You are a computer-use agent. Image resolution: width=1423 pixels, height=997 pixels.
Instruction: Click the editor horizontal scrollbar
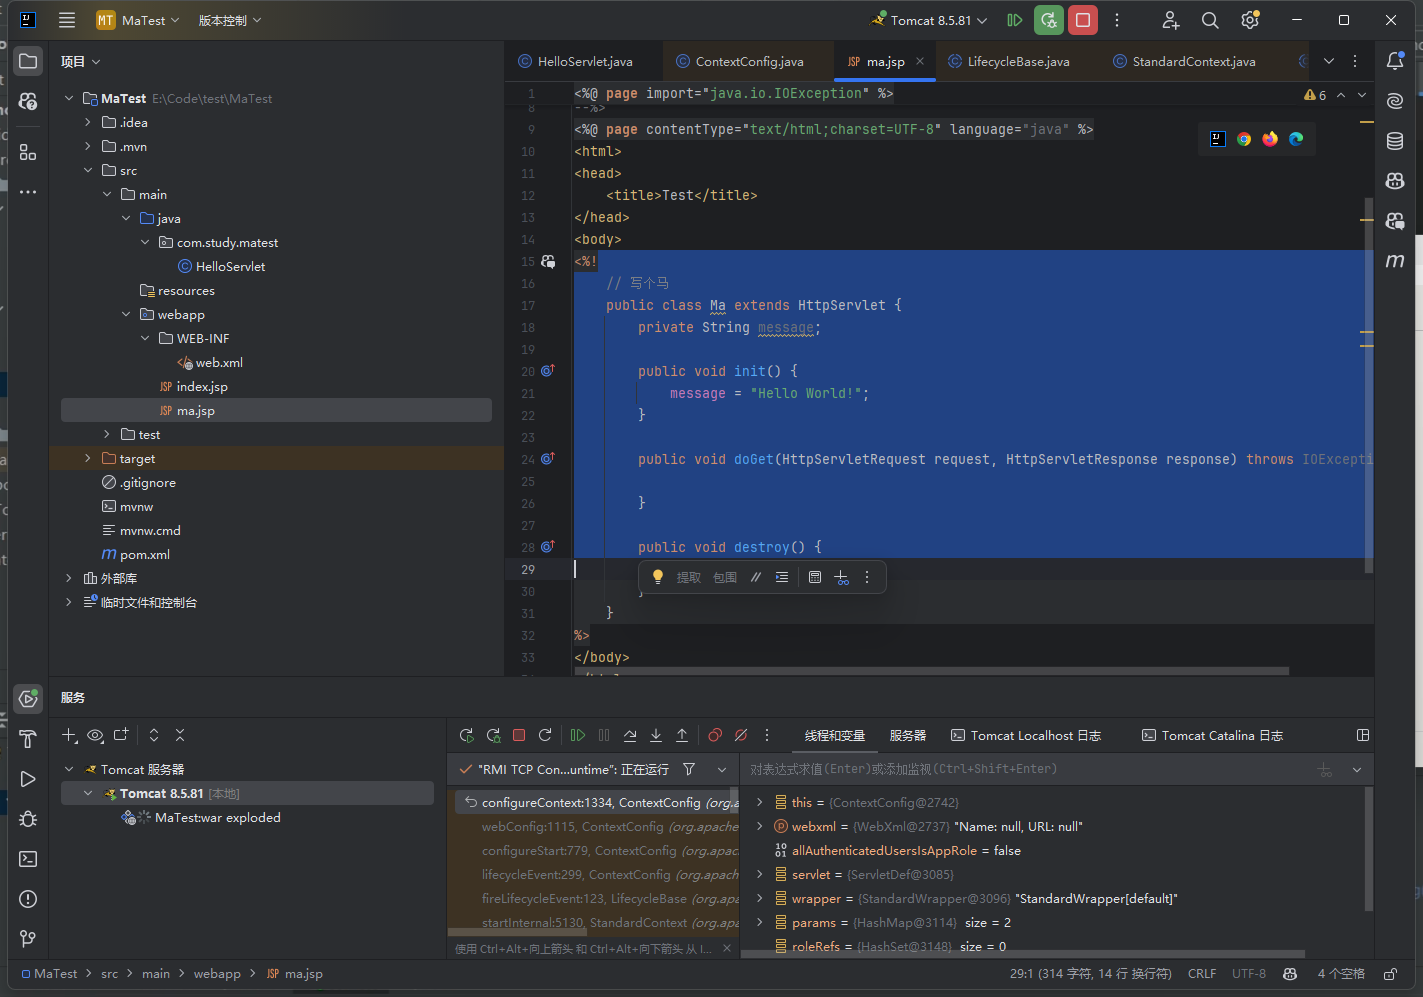(x=932, y=672)
